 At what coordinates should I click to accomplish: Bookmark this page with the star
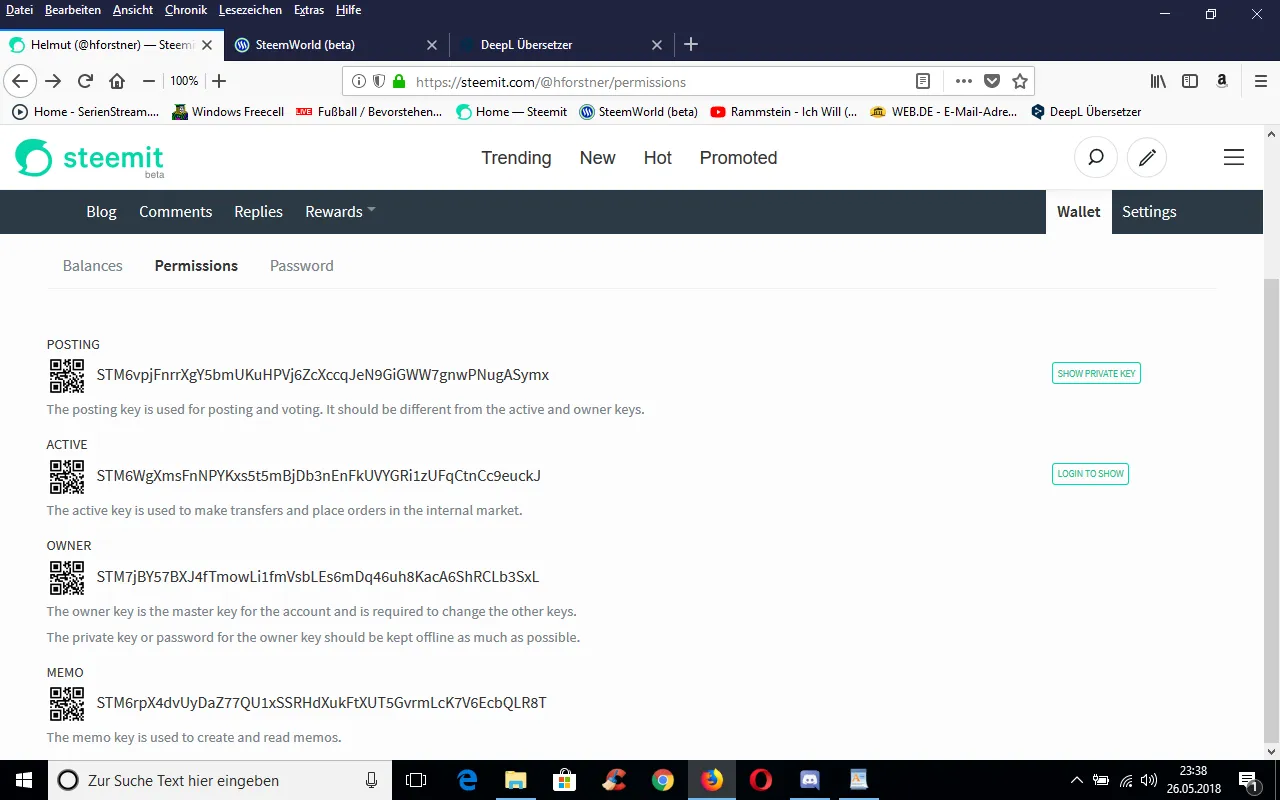point(1019,81)
